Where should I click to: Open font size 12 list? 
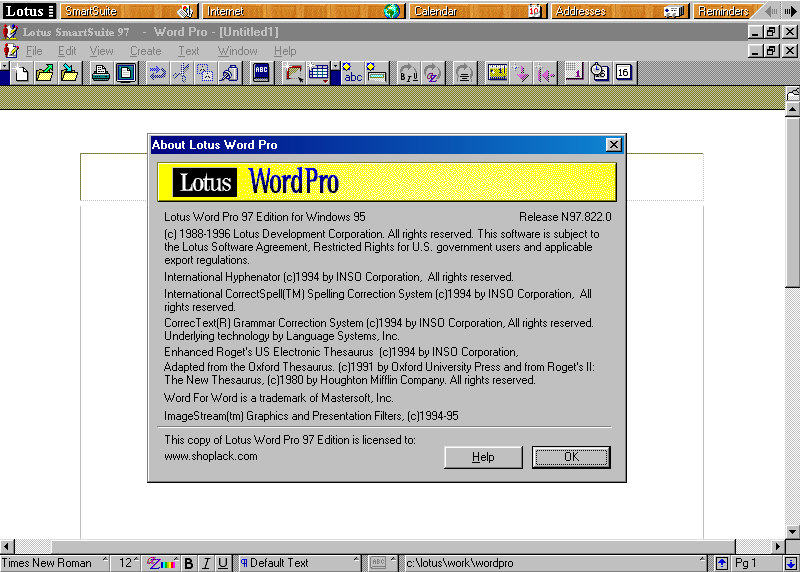coord(126,563)
